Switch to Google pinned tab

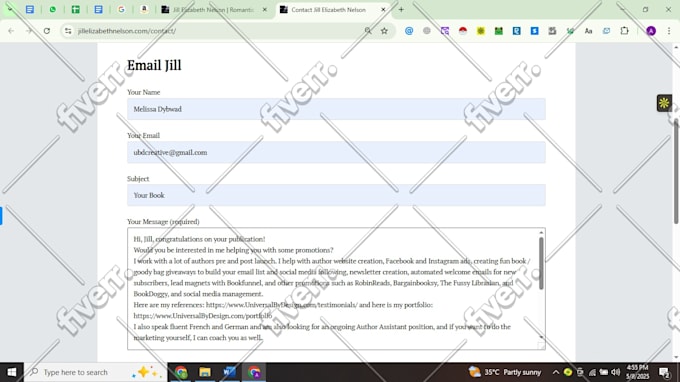click(x=121, y=9)
